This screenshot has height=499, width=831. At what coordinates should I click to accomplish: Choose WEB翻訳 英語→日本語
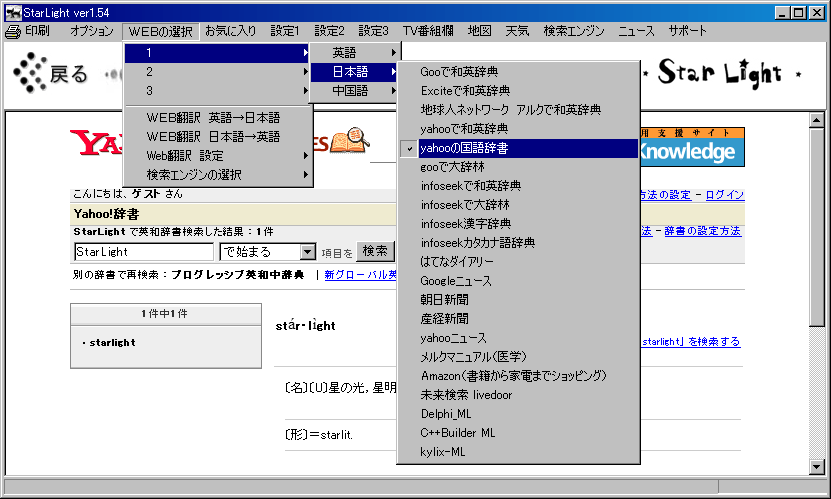pyautogui.click(x=217, y=118)
